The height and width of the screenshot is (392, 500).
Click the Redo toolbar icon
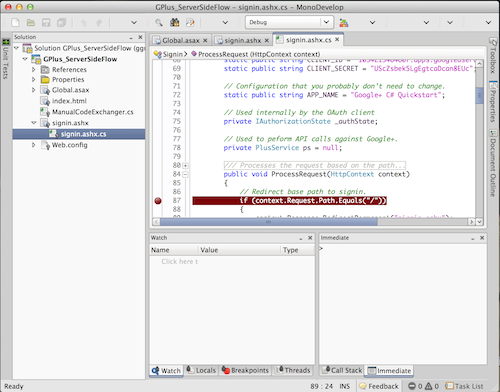tap(99, 22)
